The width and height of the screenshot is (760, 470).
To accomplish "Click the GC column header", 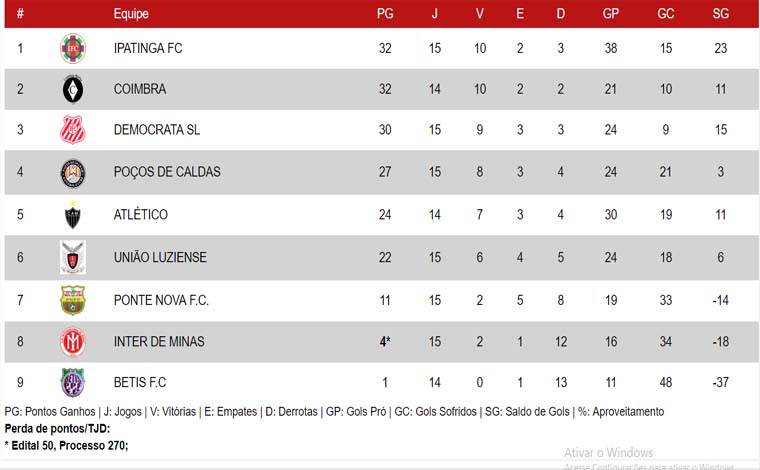I will tap(666, 14).
